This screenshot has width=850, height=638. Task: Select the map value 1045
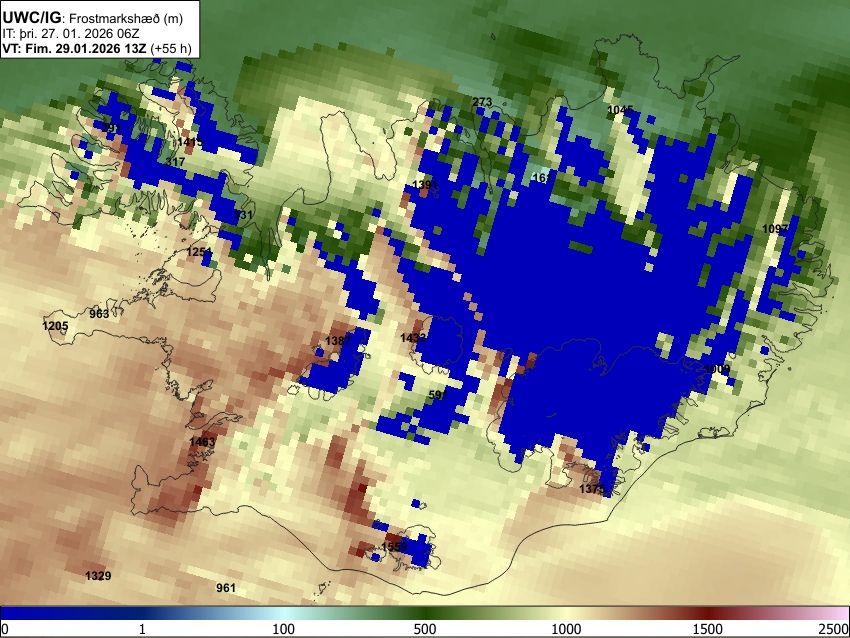point(620,110)
